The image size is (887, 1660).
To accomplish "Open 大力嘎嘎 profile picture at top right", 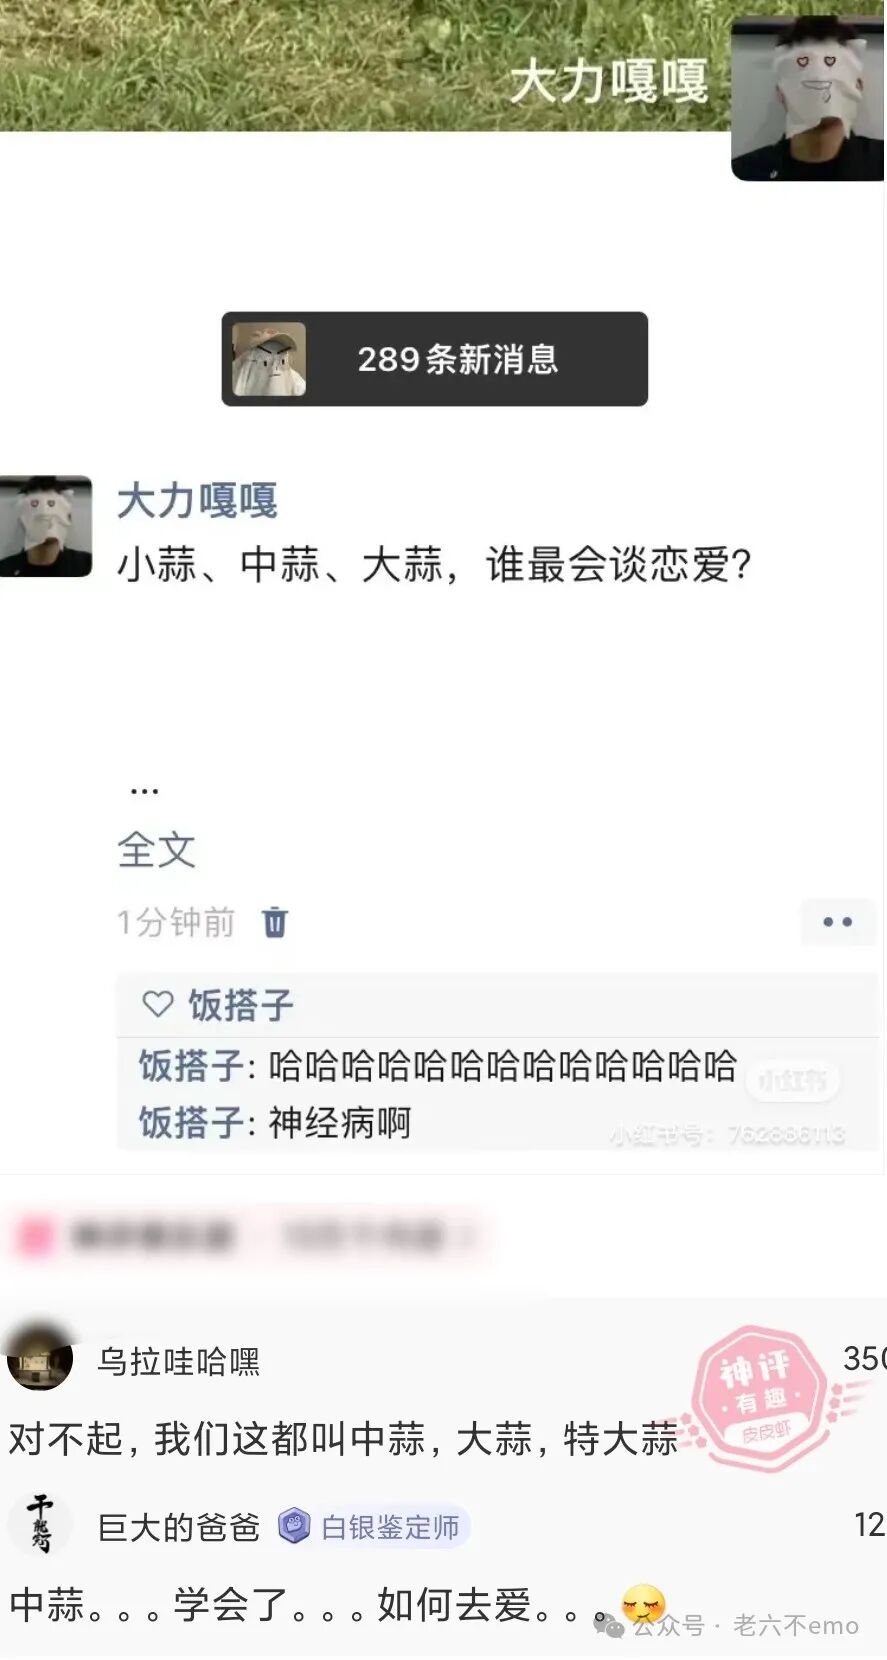I will coord(808,99).
